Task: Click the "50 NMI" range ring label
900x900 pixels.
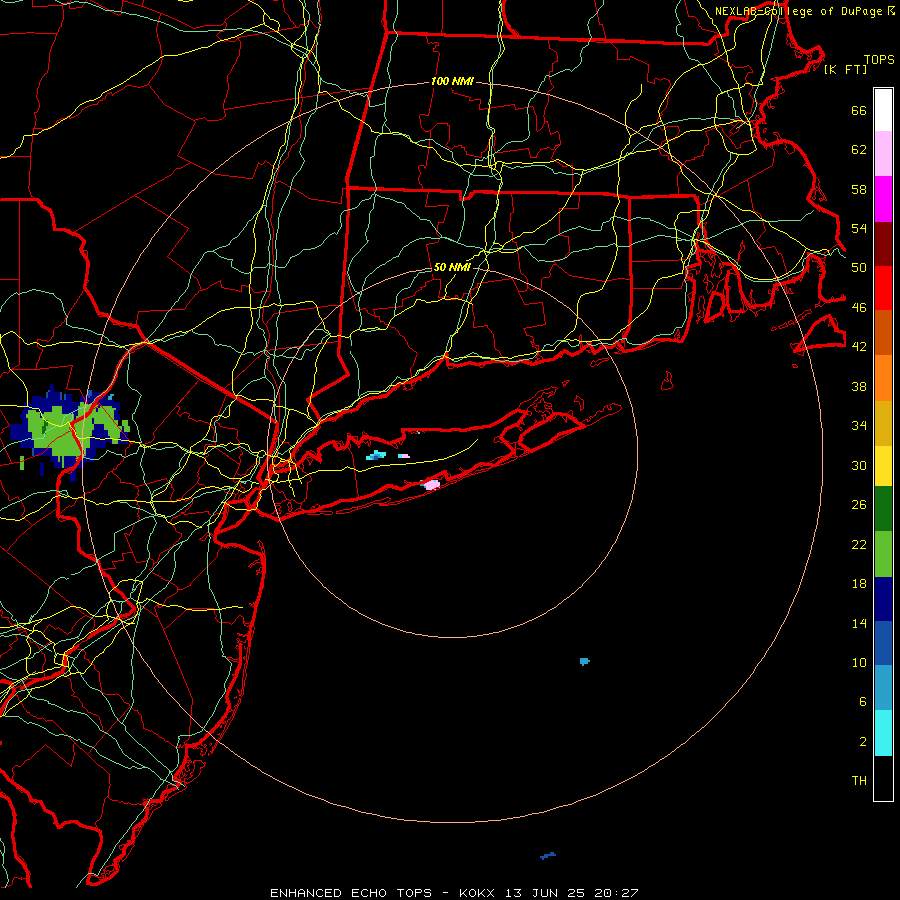Action: click(452, 267)
